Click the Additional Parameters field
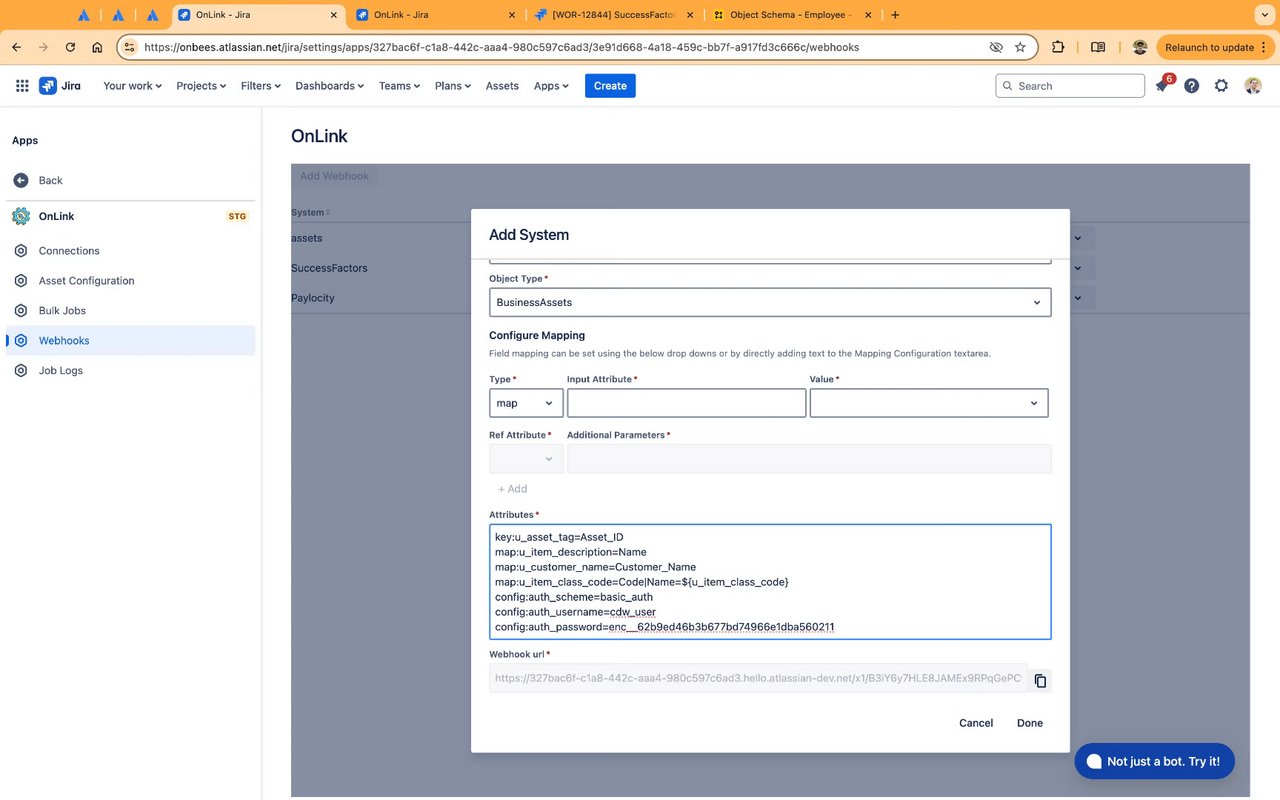Viewport: 1280px width, 800px height. [809, 458]
